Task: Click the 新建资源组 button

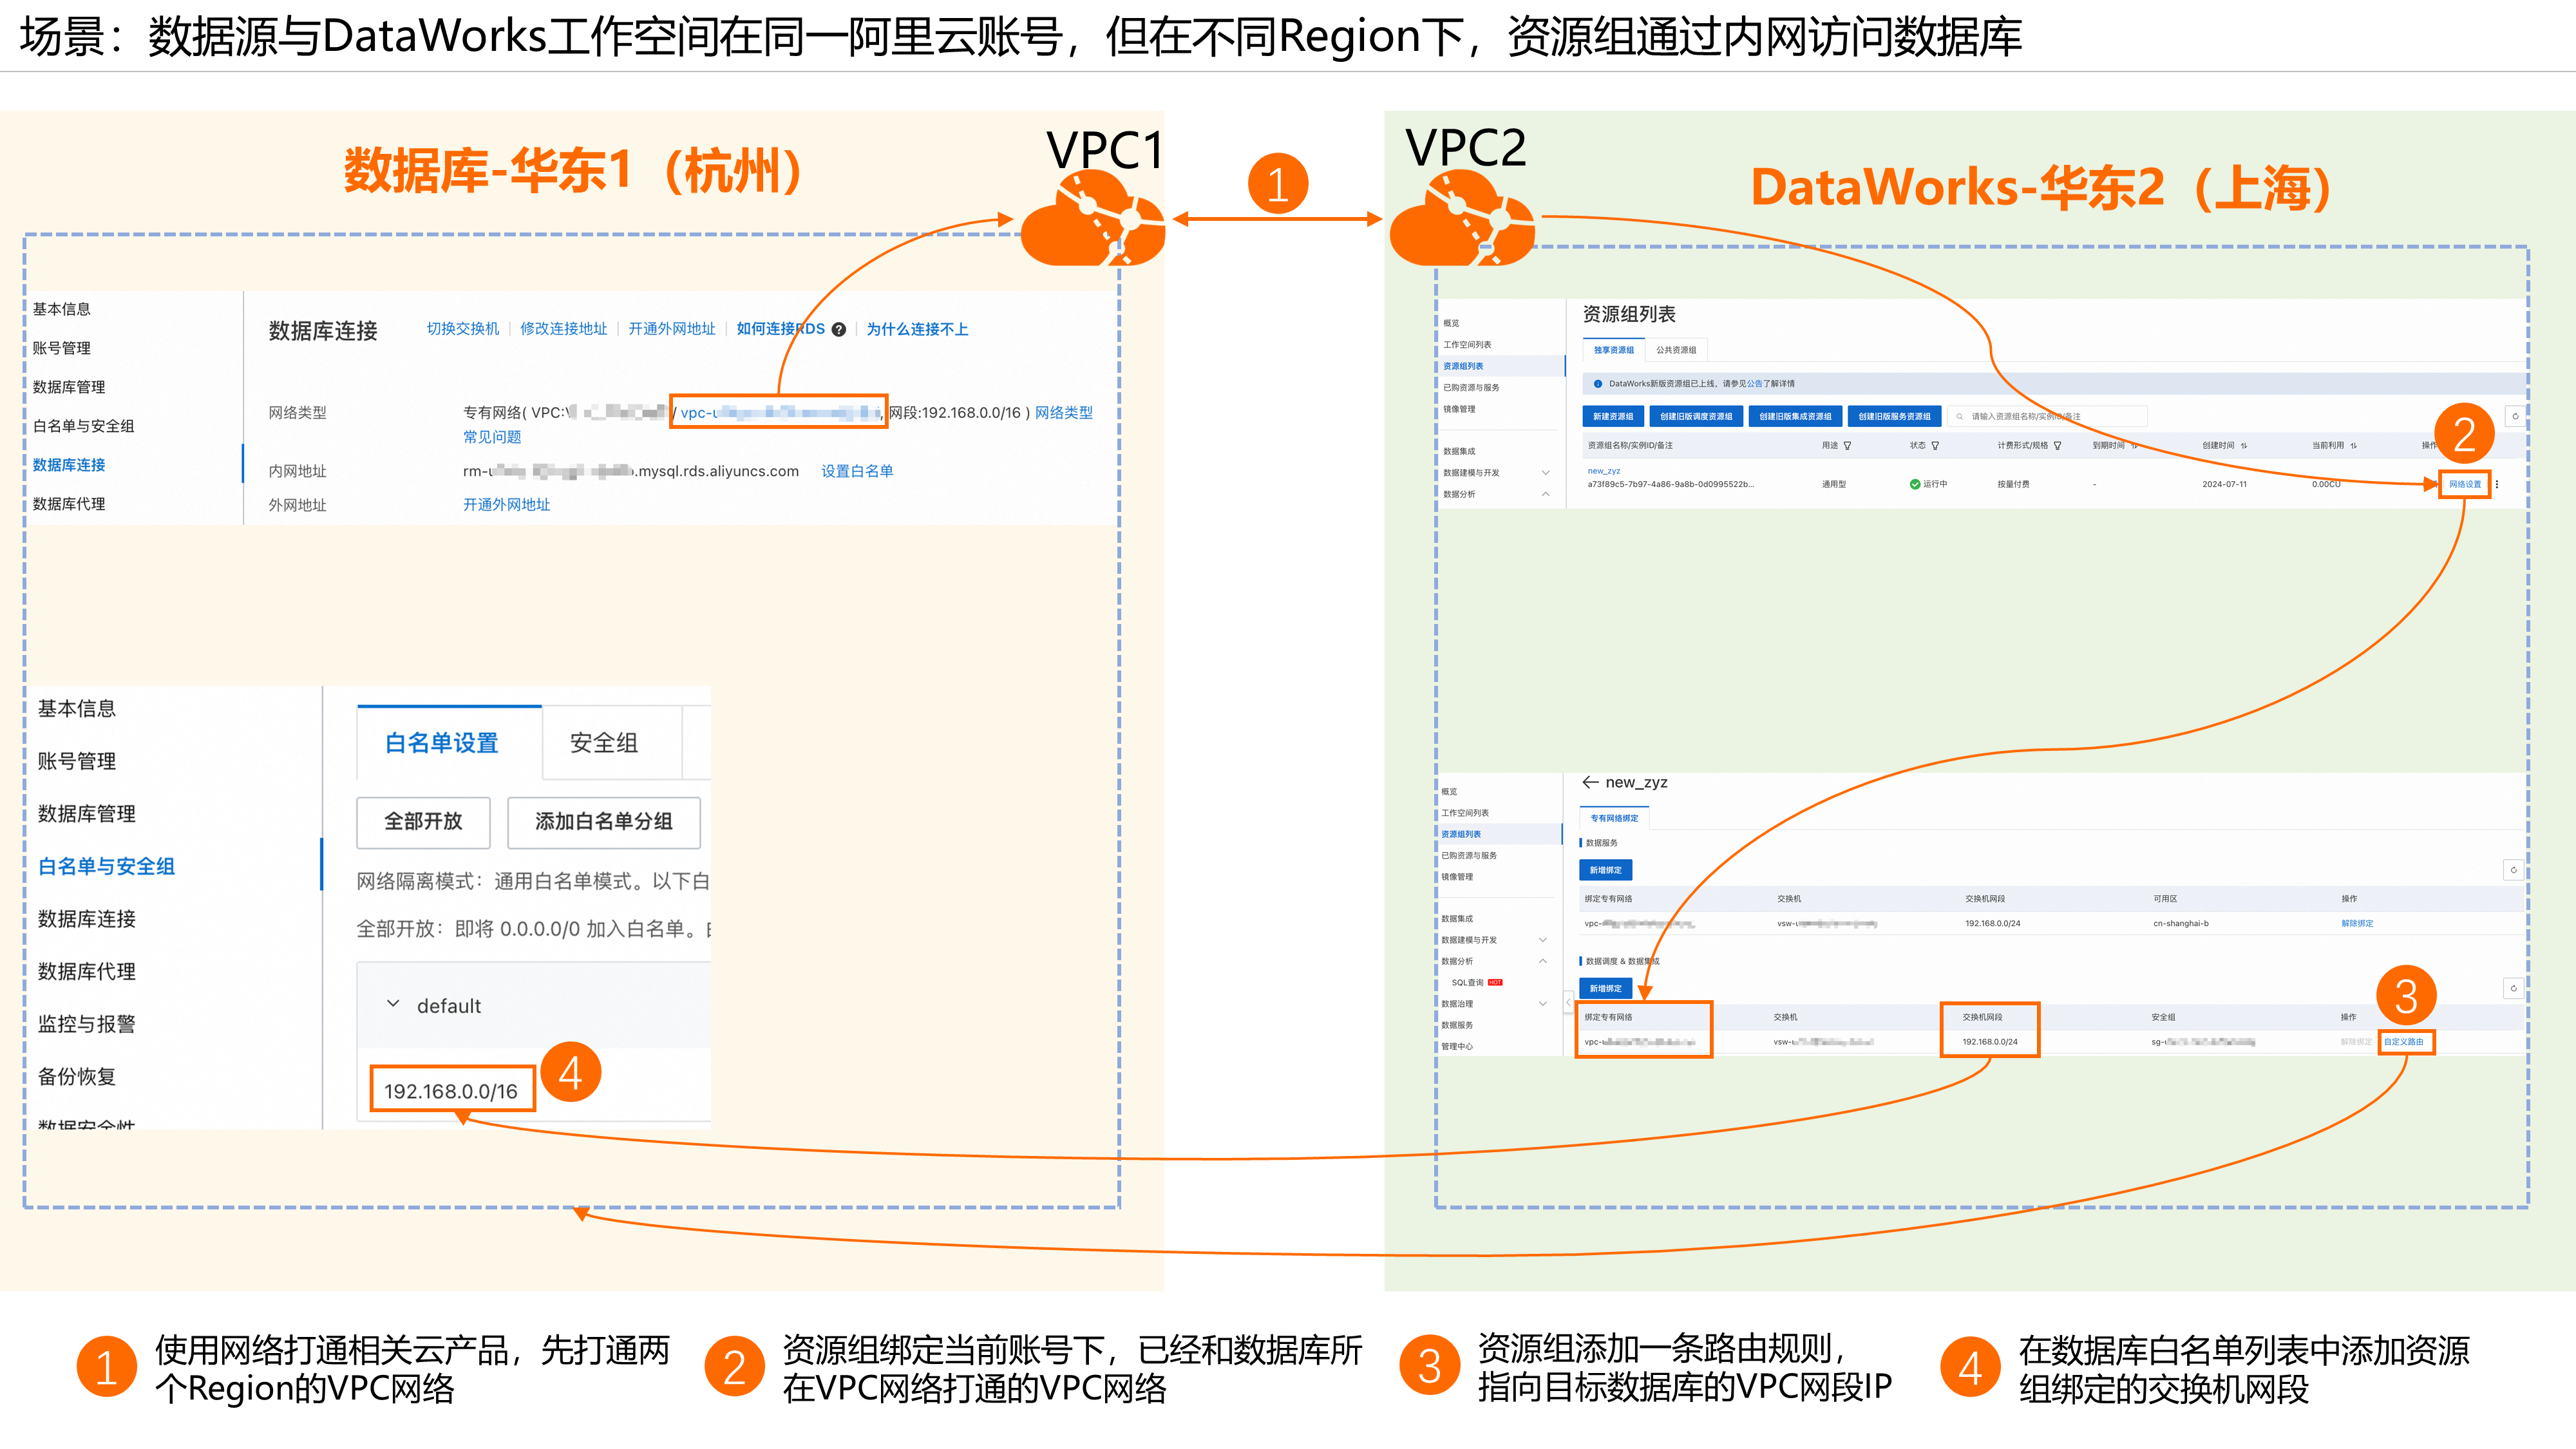Action: [1613, 416]
